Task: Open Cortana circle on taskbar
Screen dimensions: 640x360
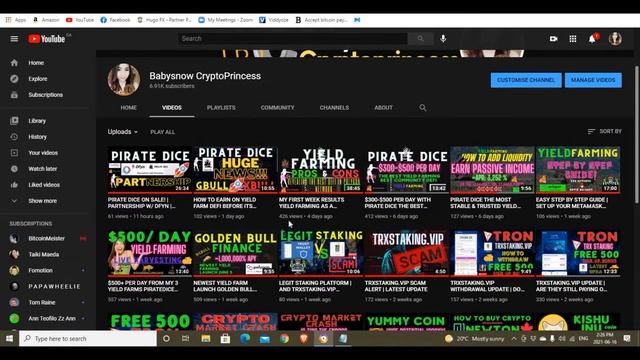Action: (166, 338)
